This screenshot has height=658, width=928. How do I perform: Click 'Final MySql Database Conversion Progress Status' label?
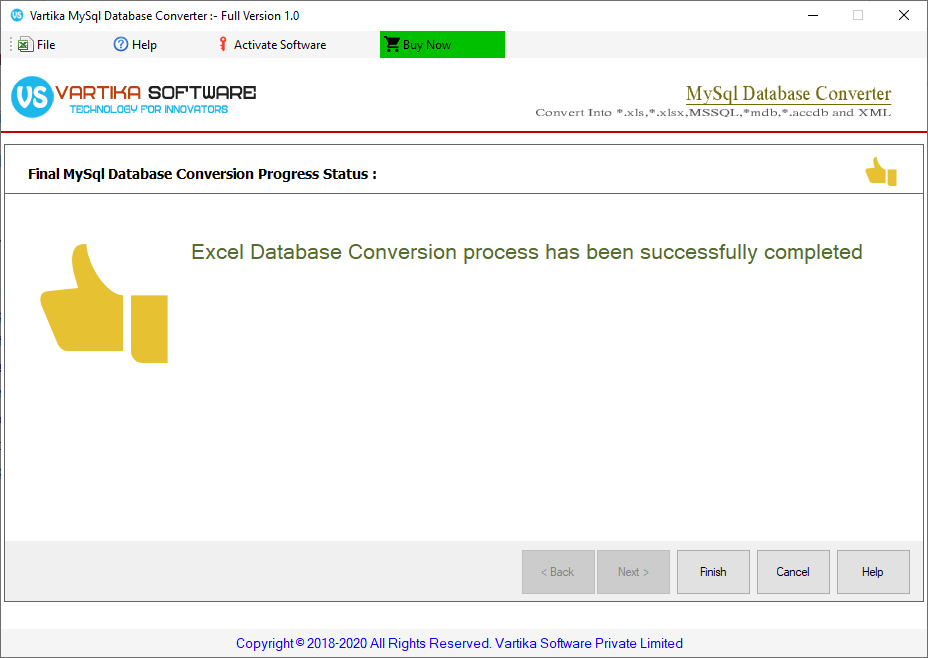(x=202, y=174)
